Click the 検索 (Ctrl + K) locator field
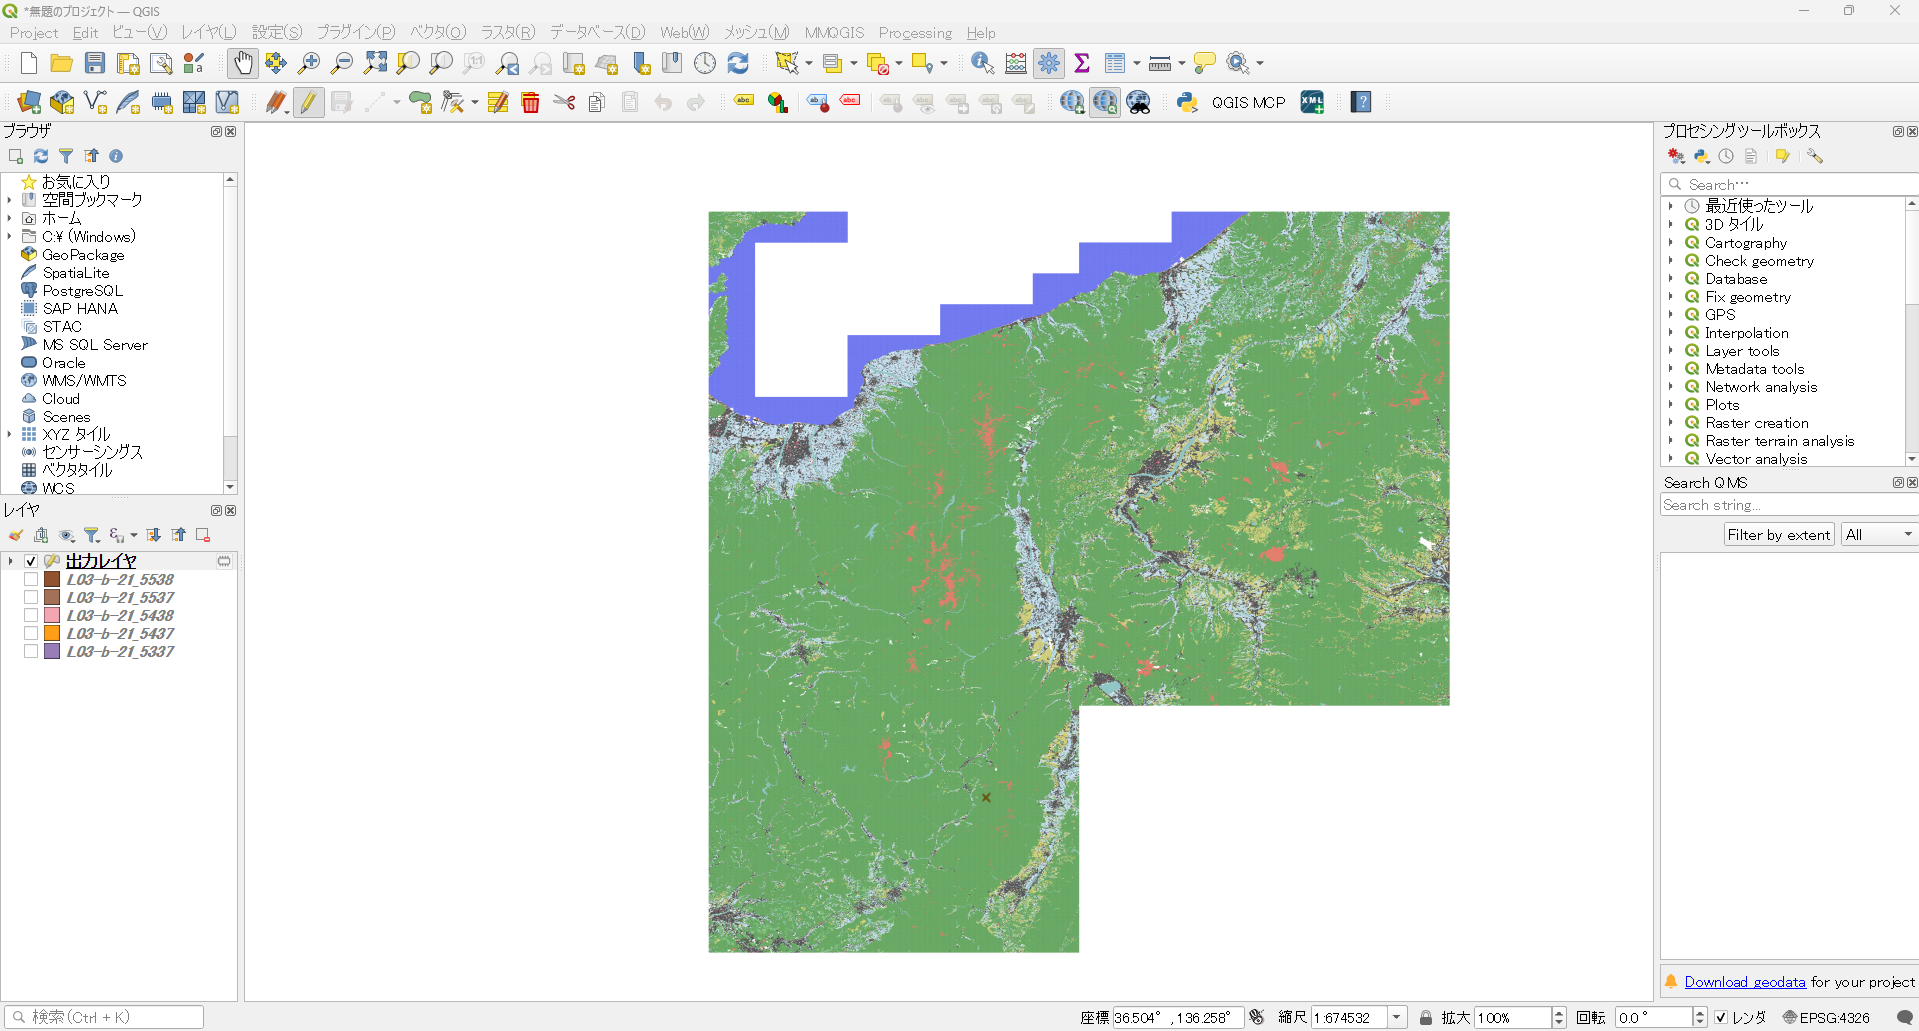The height and width of the screenshot is (1031, 1919). [x=104, y=1018]
